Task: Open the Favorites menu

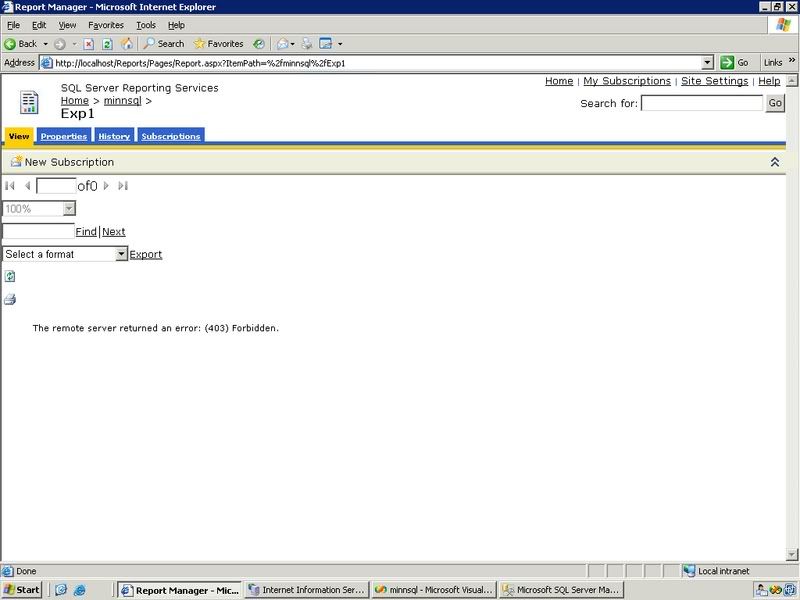Action: [x=106, y=25]
